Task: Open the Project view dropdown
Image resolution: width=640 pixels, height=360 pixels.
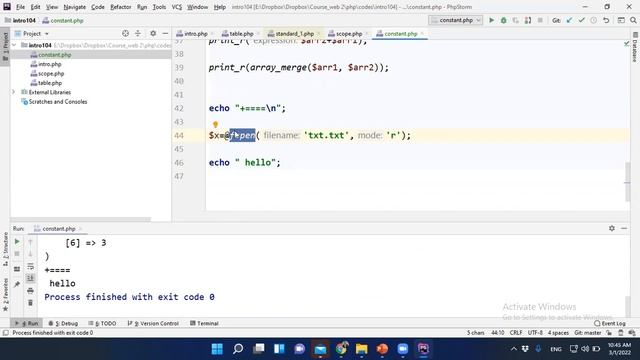Action: 32,33
